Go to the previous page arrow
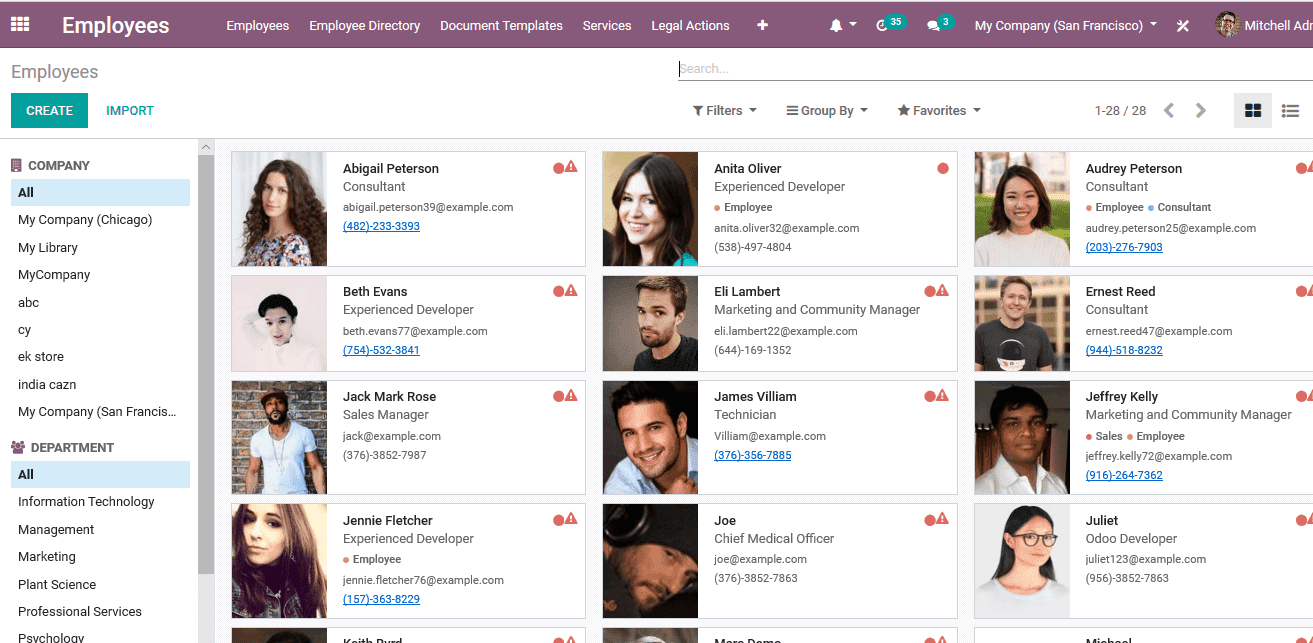This screenshot has width=1313, height=643. click(1168, 111)
